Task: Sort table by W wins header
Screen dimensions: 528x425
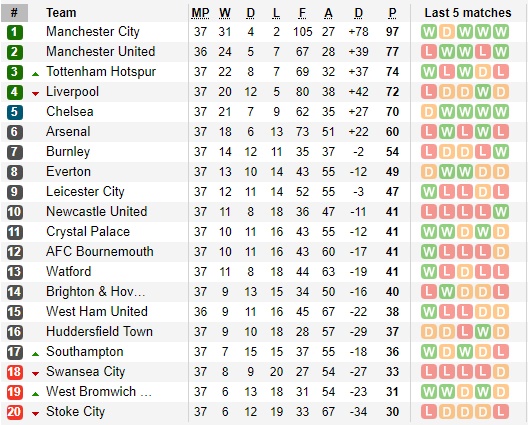Action: coord(225,13)
